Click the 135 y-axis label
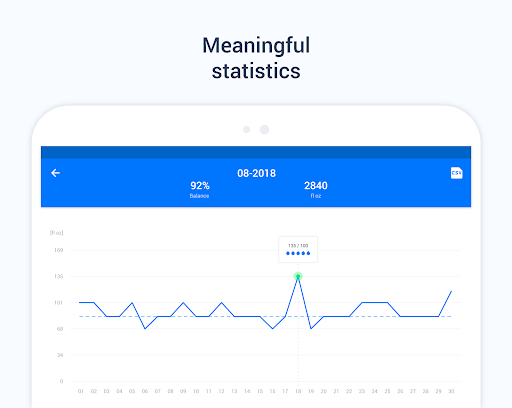Image resolution: width=512 pixels, height=408 pixels. [58, 276]
